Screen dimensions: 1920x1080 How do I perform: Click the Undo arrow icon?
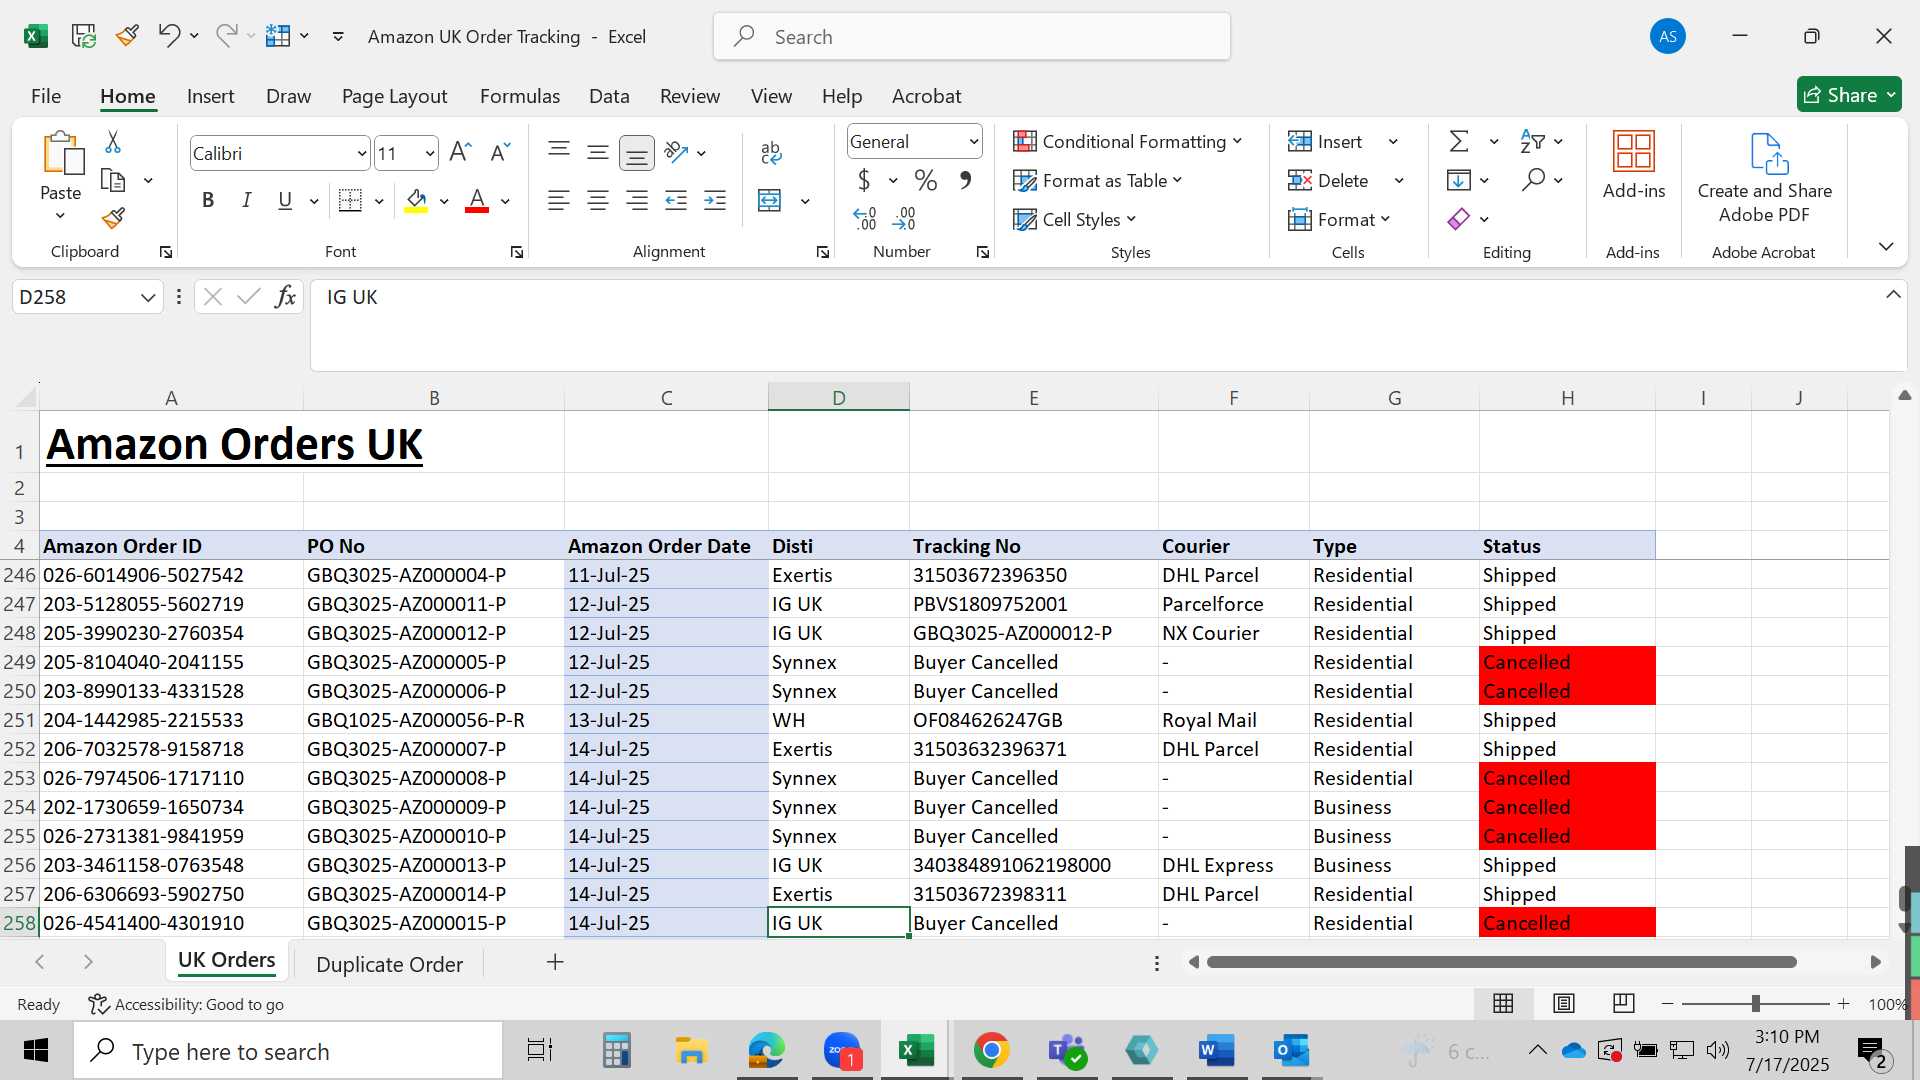click(x=168, y=36)
